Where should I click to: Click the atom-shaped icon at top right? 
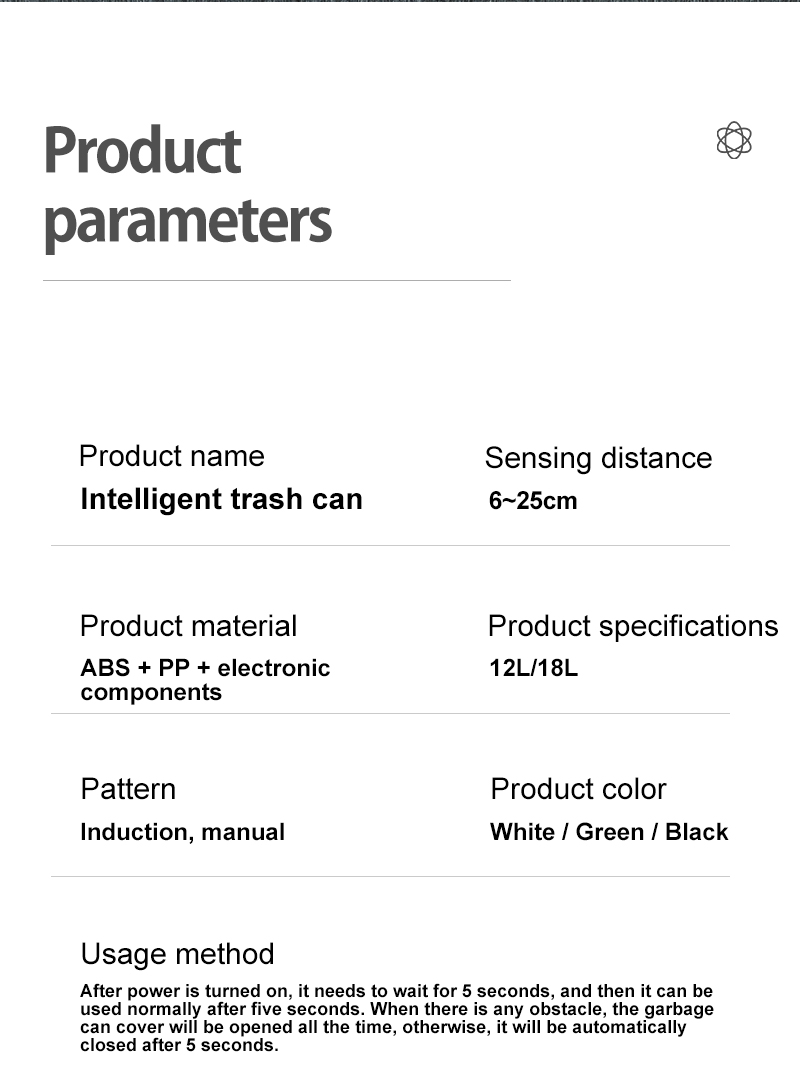(733, 140)
